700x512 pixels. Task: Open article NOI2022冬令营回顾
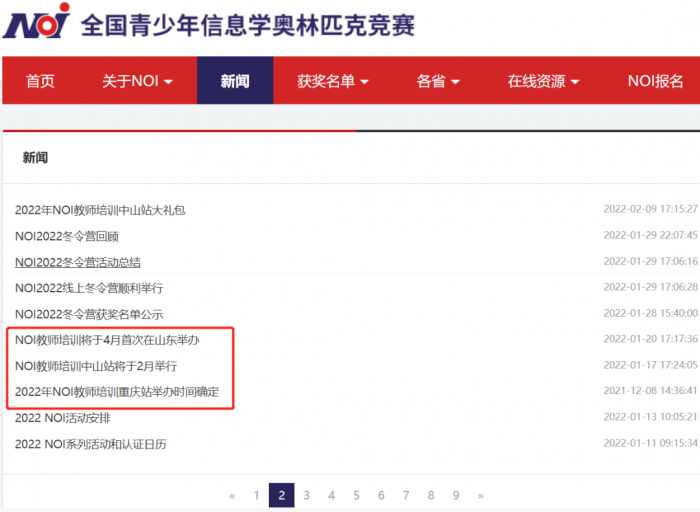[x=67, y=236]
